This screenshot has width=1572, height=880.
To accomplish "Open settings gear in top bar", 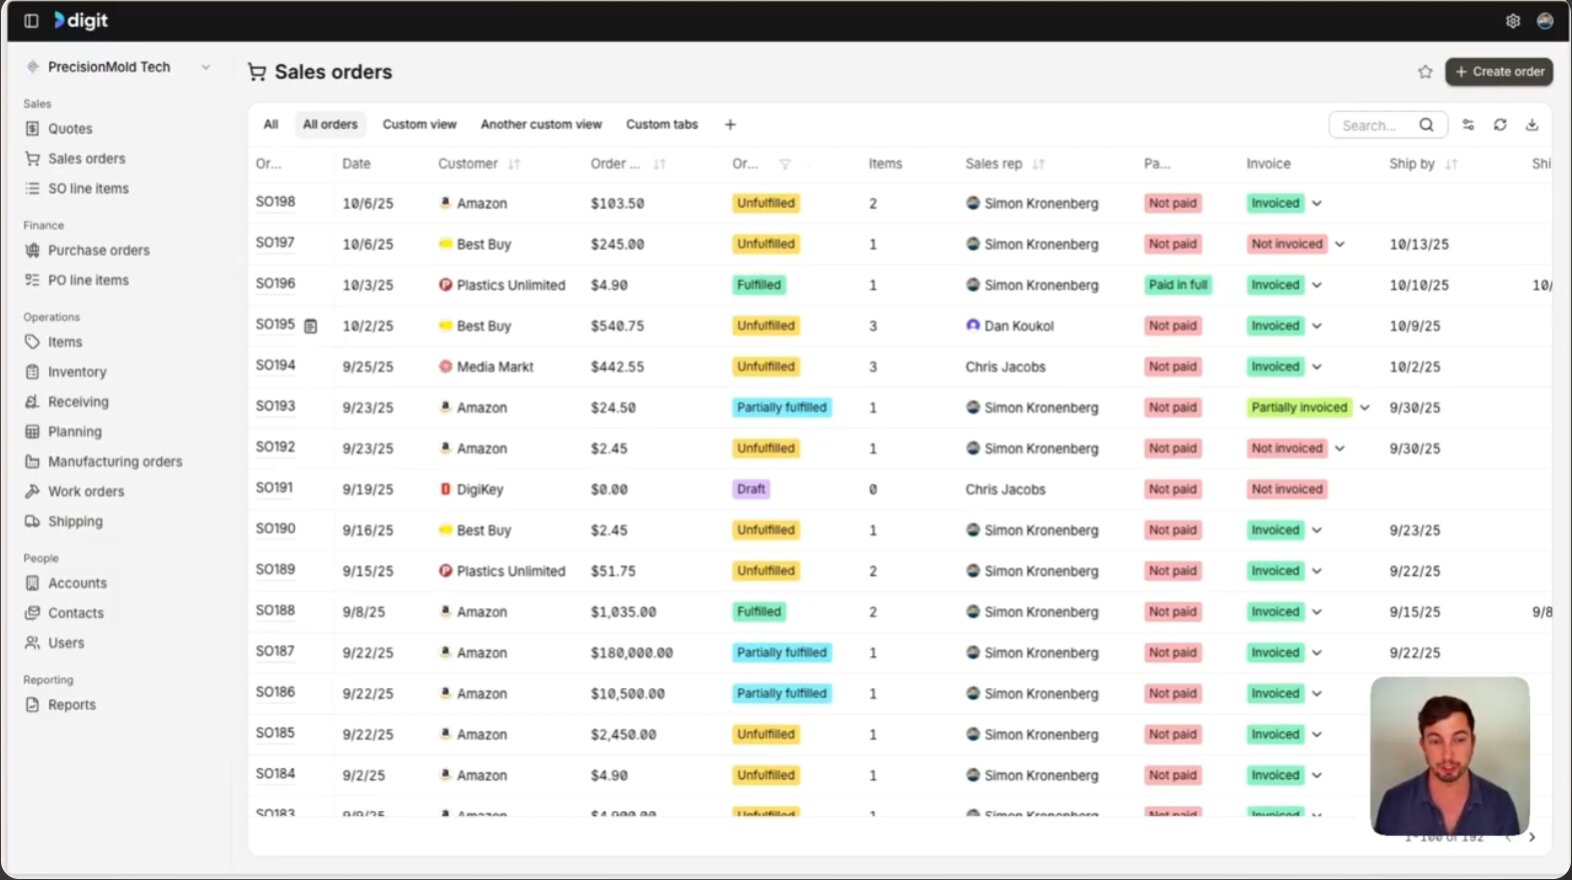I will pos(1512,21).
